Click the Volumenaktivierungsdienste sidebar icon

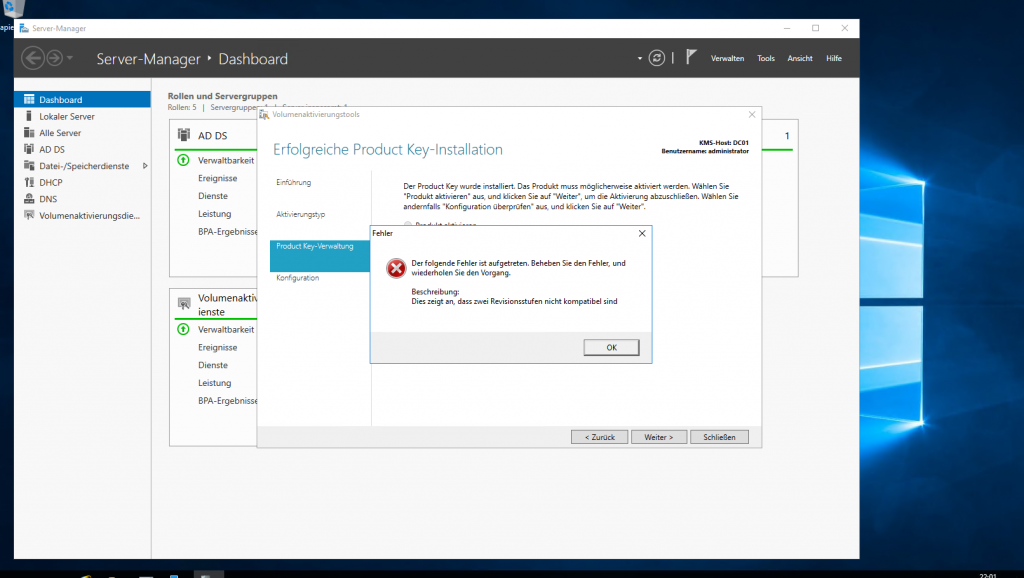coord(29,215)
